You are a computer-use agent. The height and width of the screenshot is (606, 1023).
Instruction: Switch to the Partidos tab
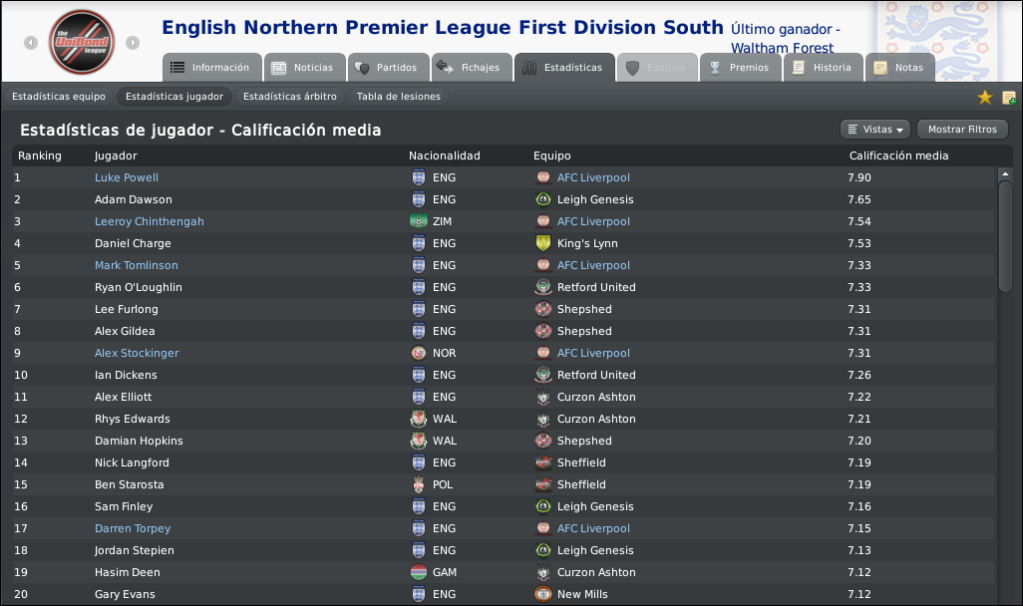388,68
